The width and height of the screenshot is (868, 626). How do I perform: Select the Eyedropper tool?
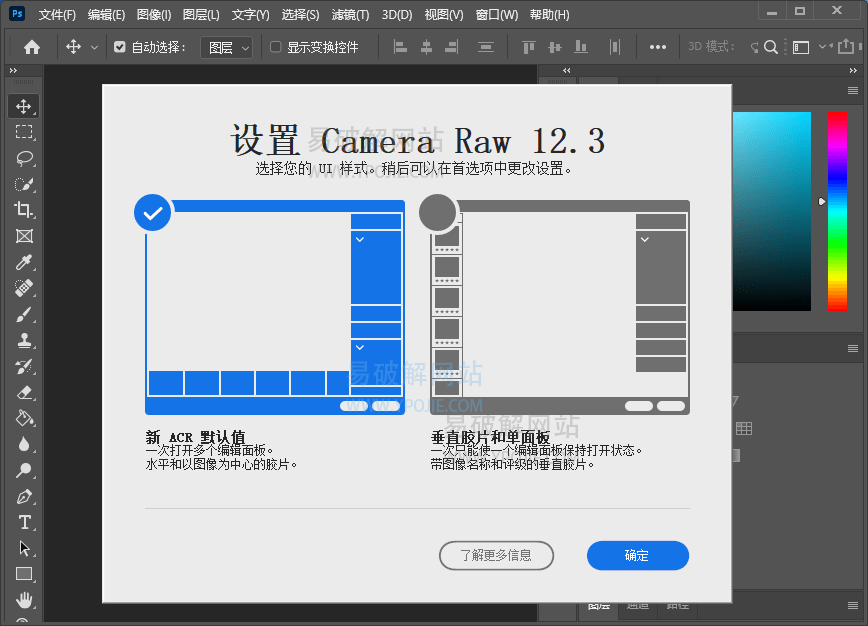click(23, 262)
